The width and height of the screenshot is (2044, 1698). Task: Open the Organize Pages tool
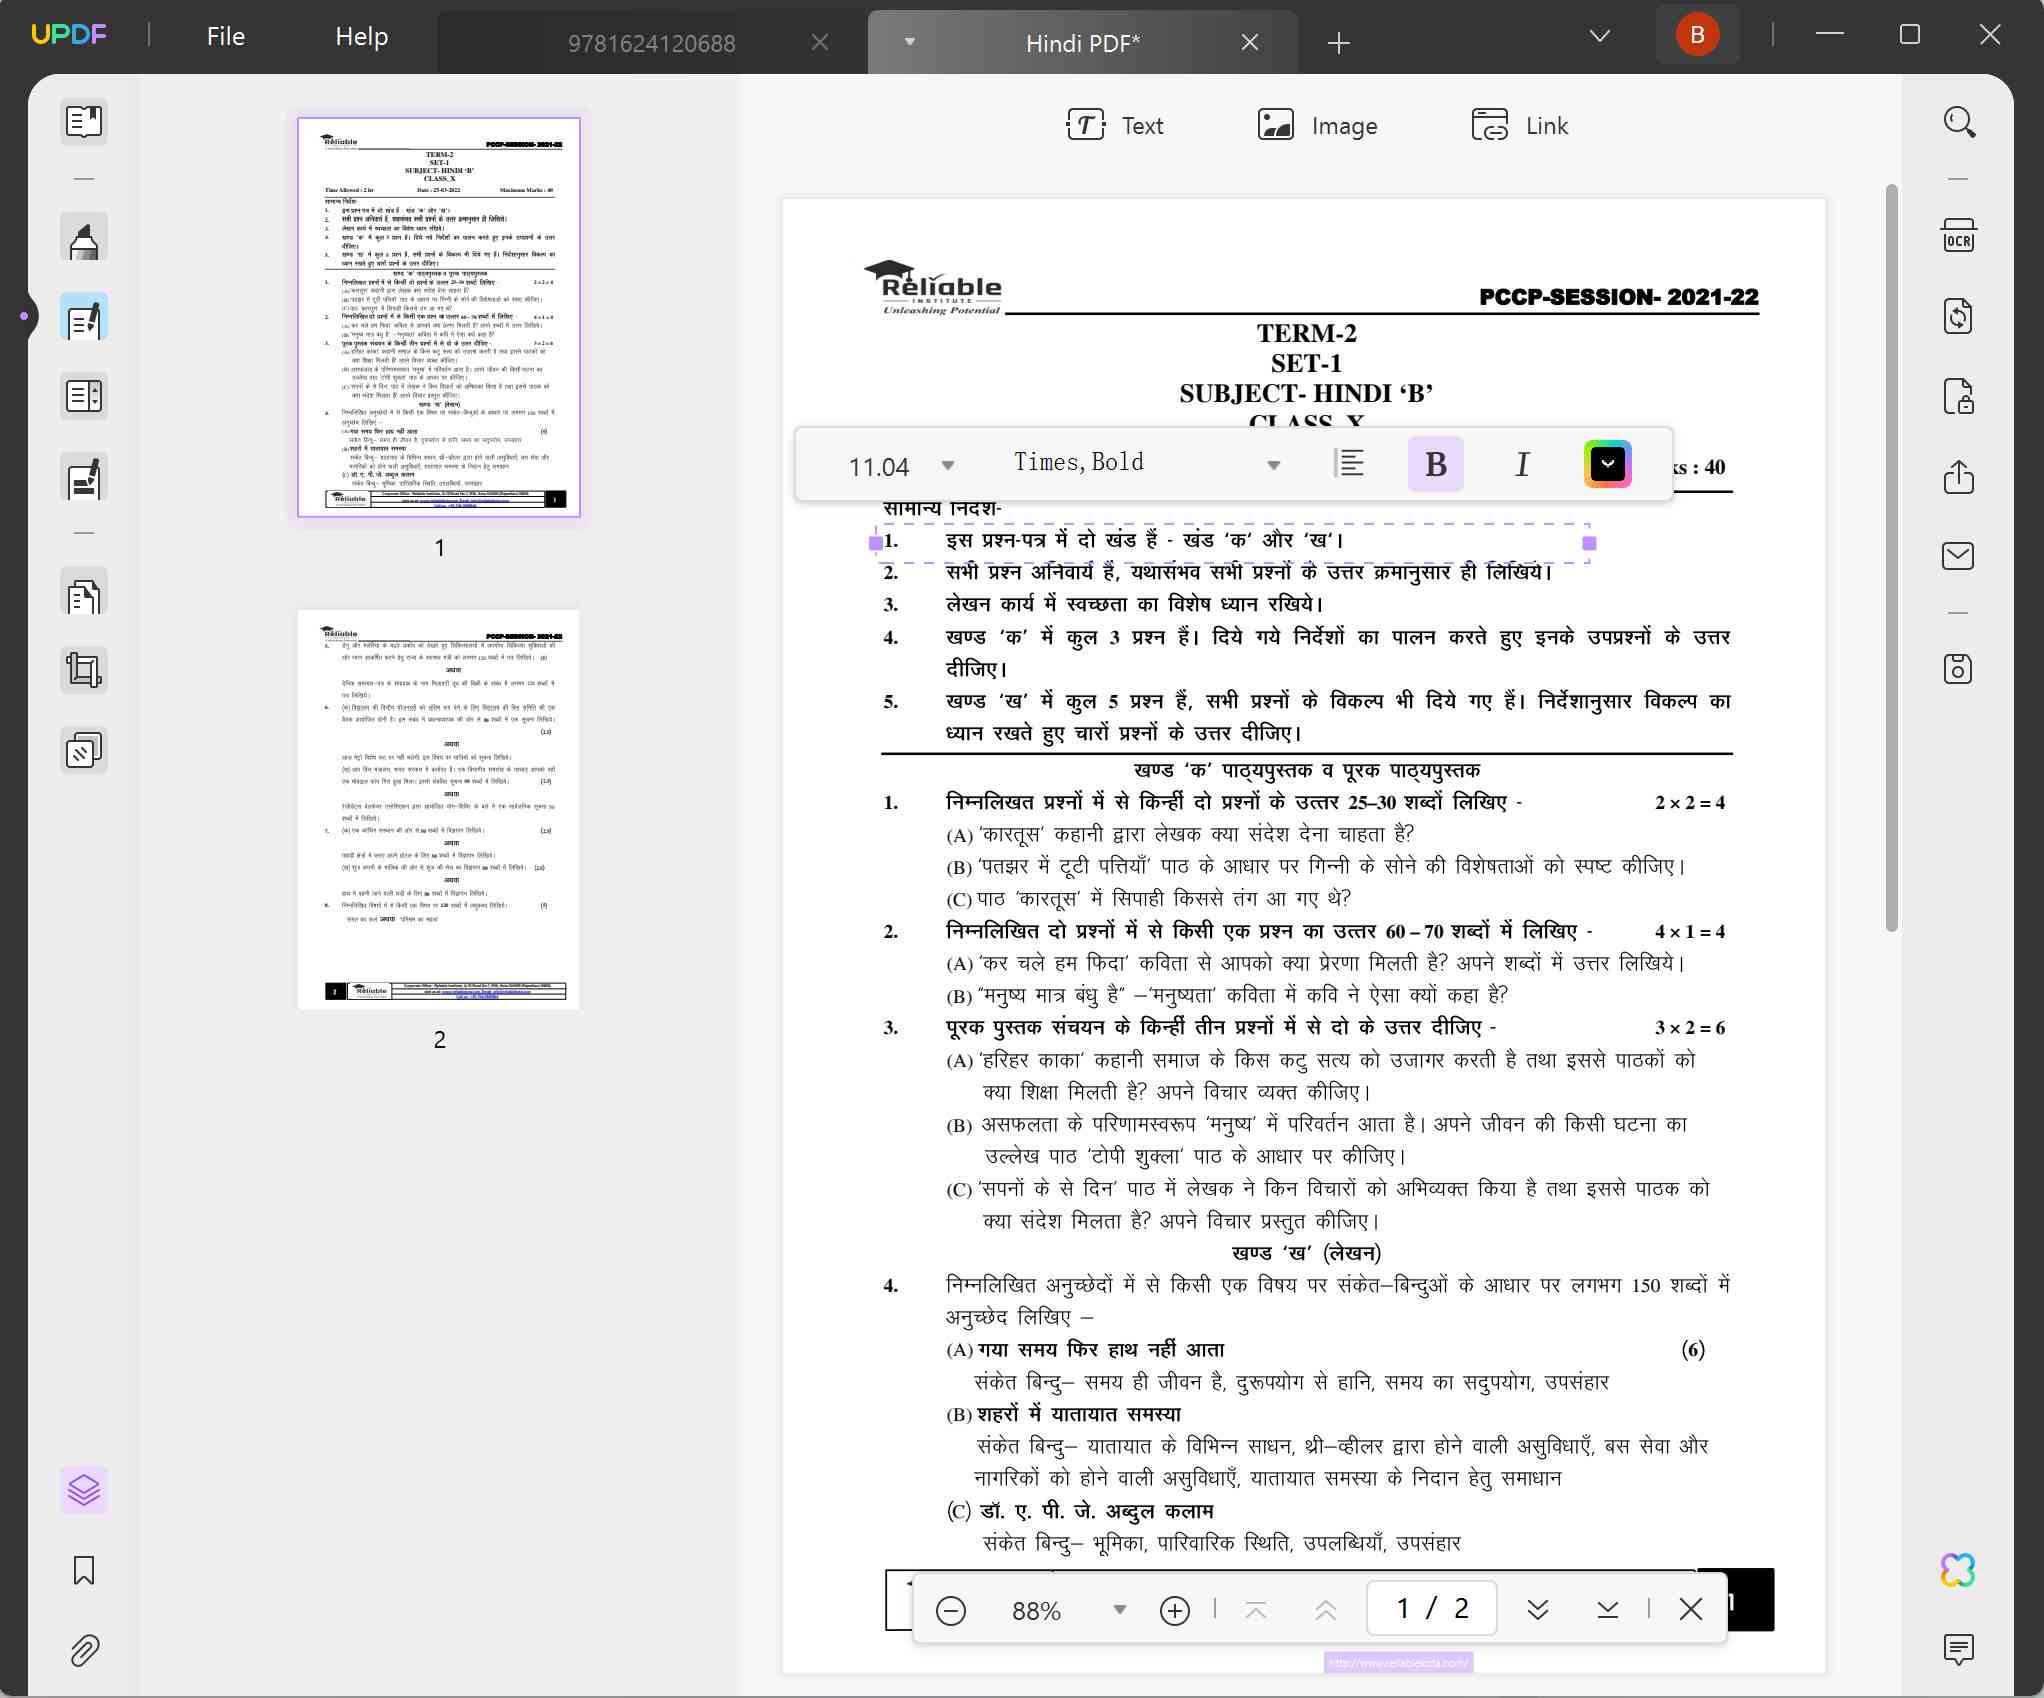point(84,594)
